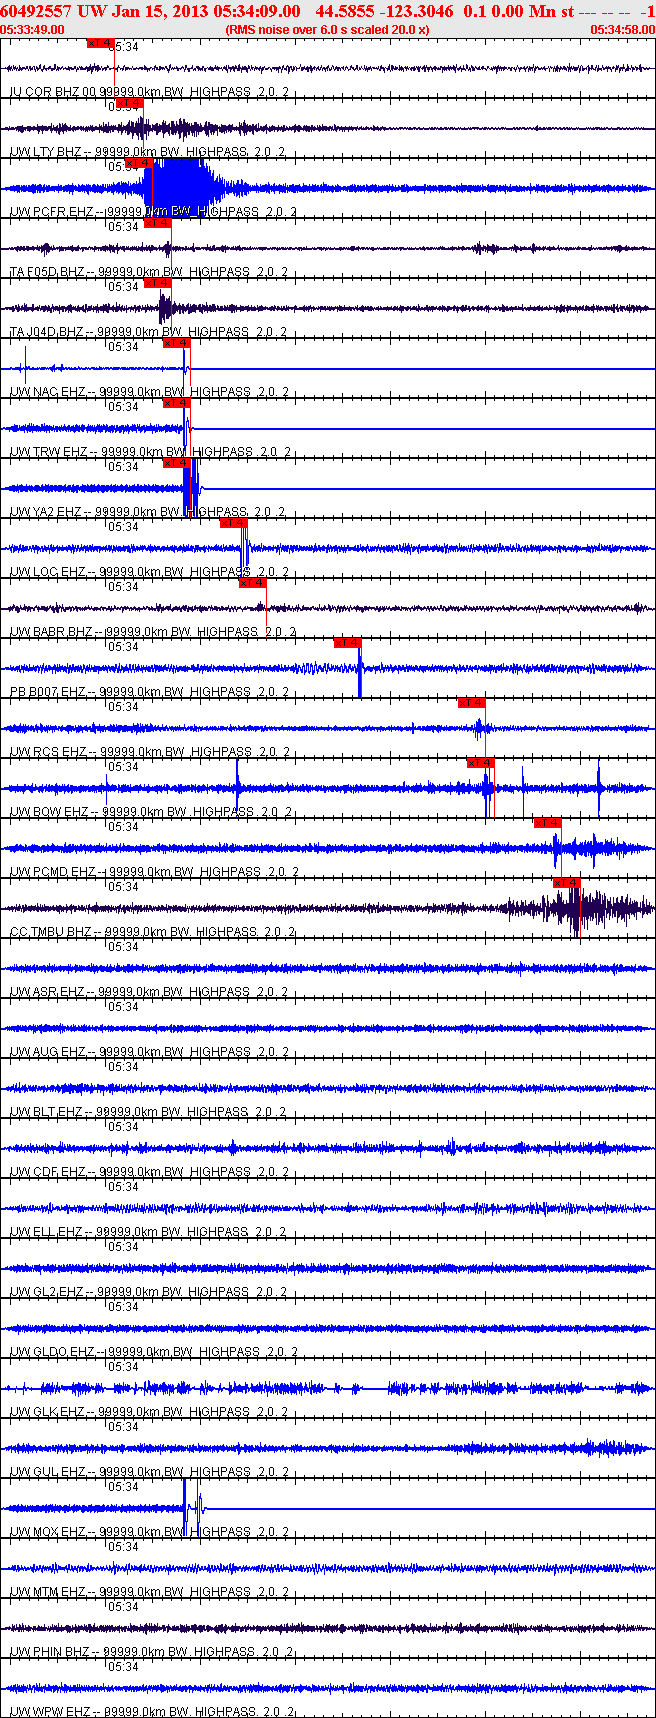
Task: Select the pick marker on UW BABR trace
Action: click(253, 583)
